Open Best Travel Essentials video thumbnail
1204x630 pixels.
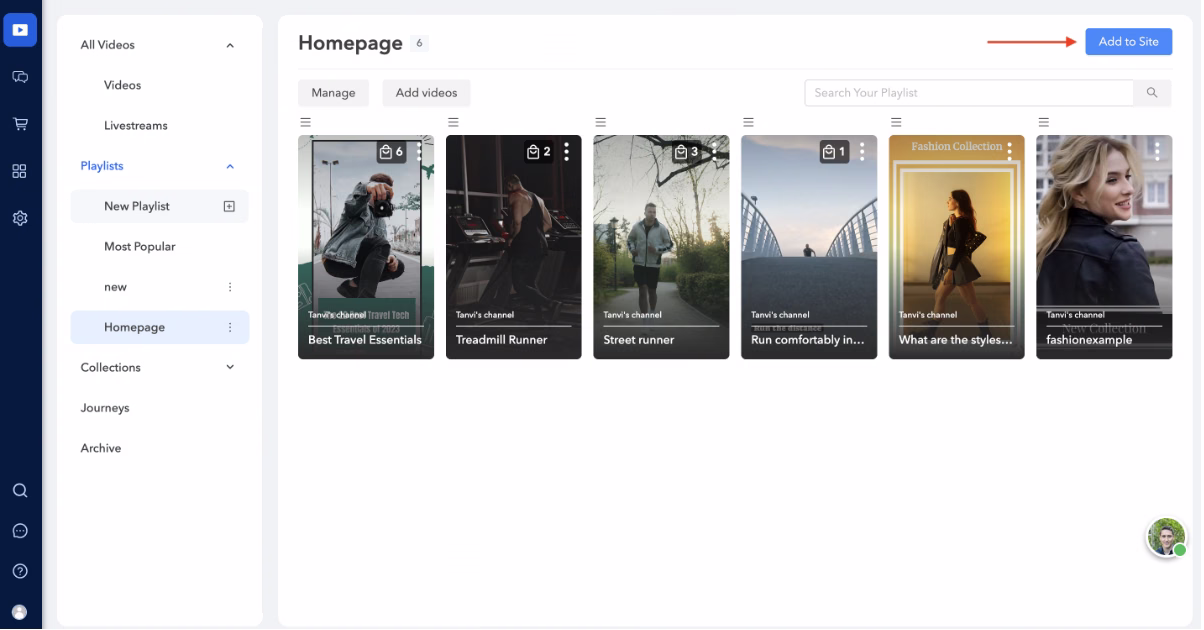(366, 247)
